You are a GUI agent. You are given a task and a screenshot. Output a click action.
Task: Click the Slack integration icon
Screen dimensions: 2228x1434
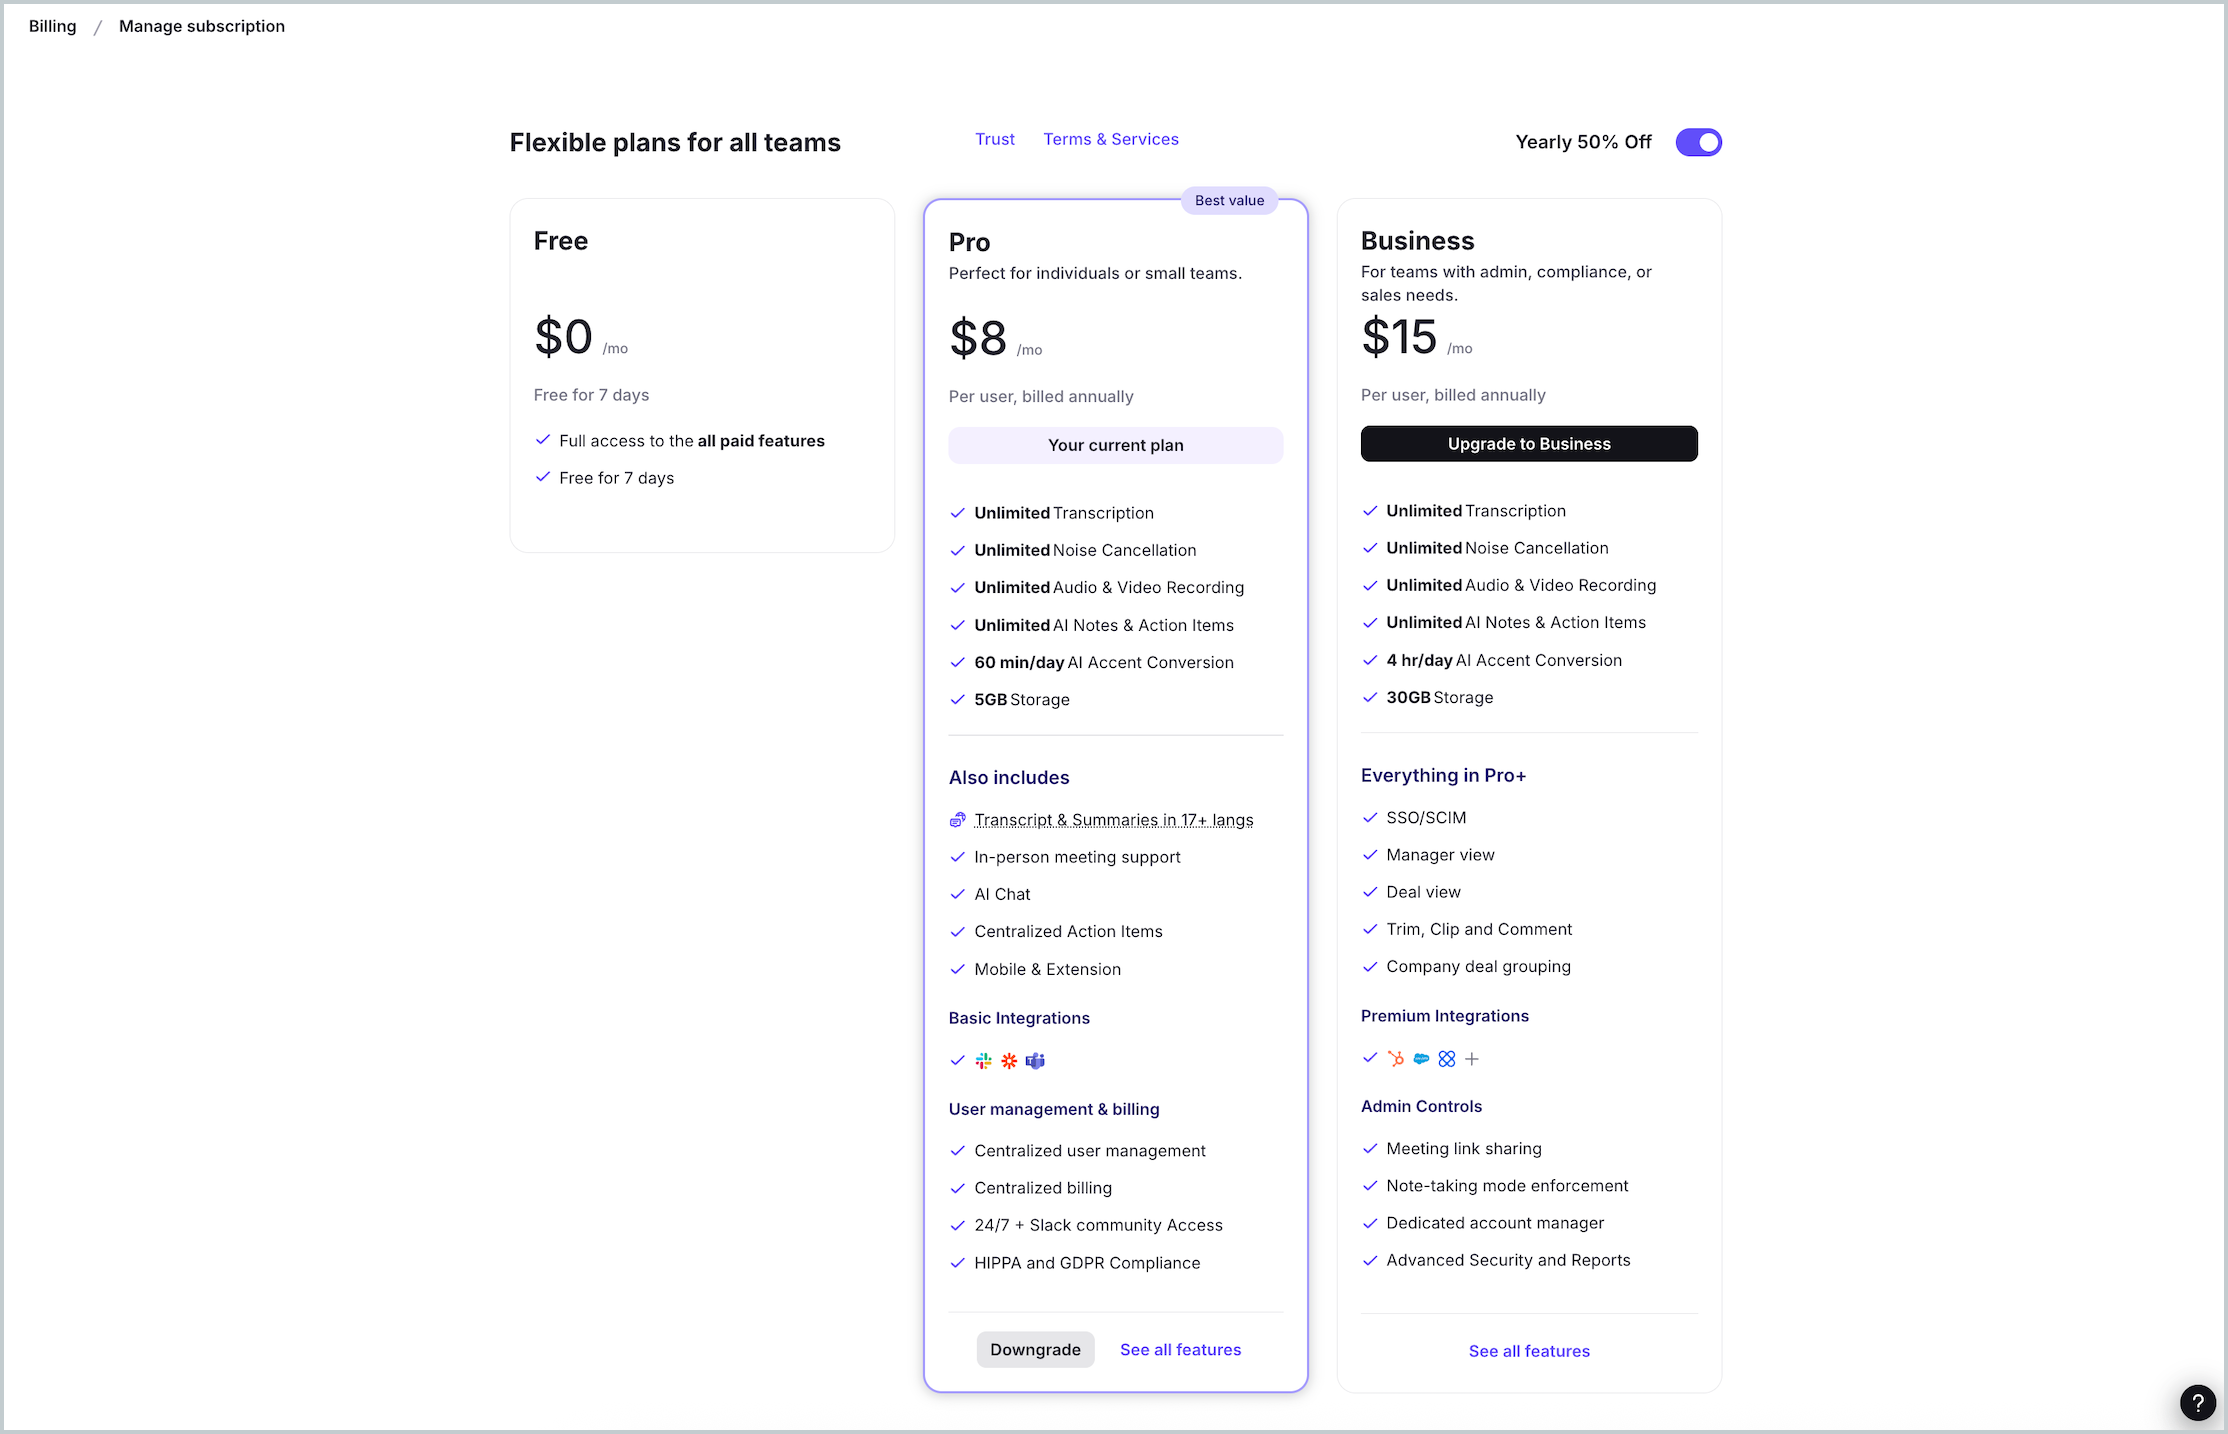tap(984, 1061)
